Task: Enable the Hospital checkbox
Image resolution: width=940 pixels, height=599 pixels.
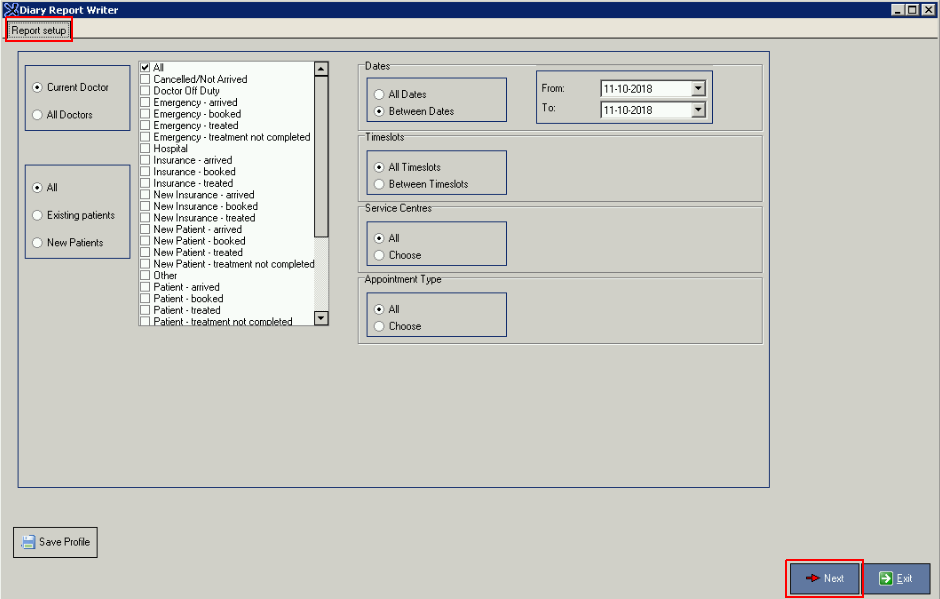Action: pyautogui.click(x=145, y=149)
